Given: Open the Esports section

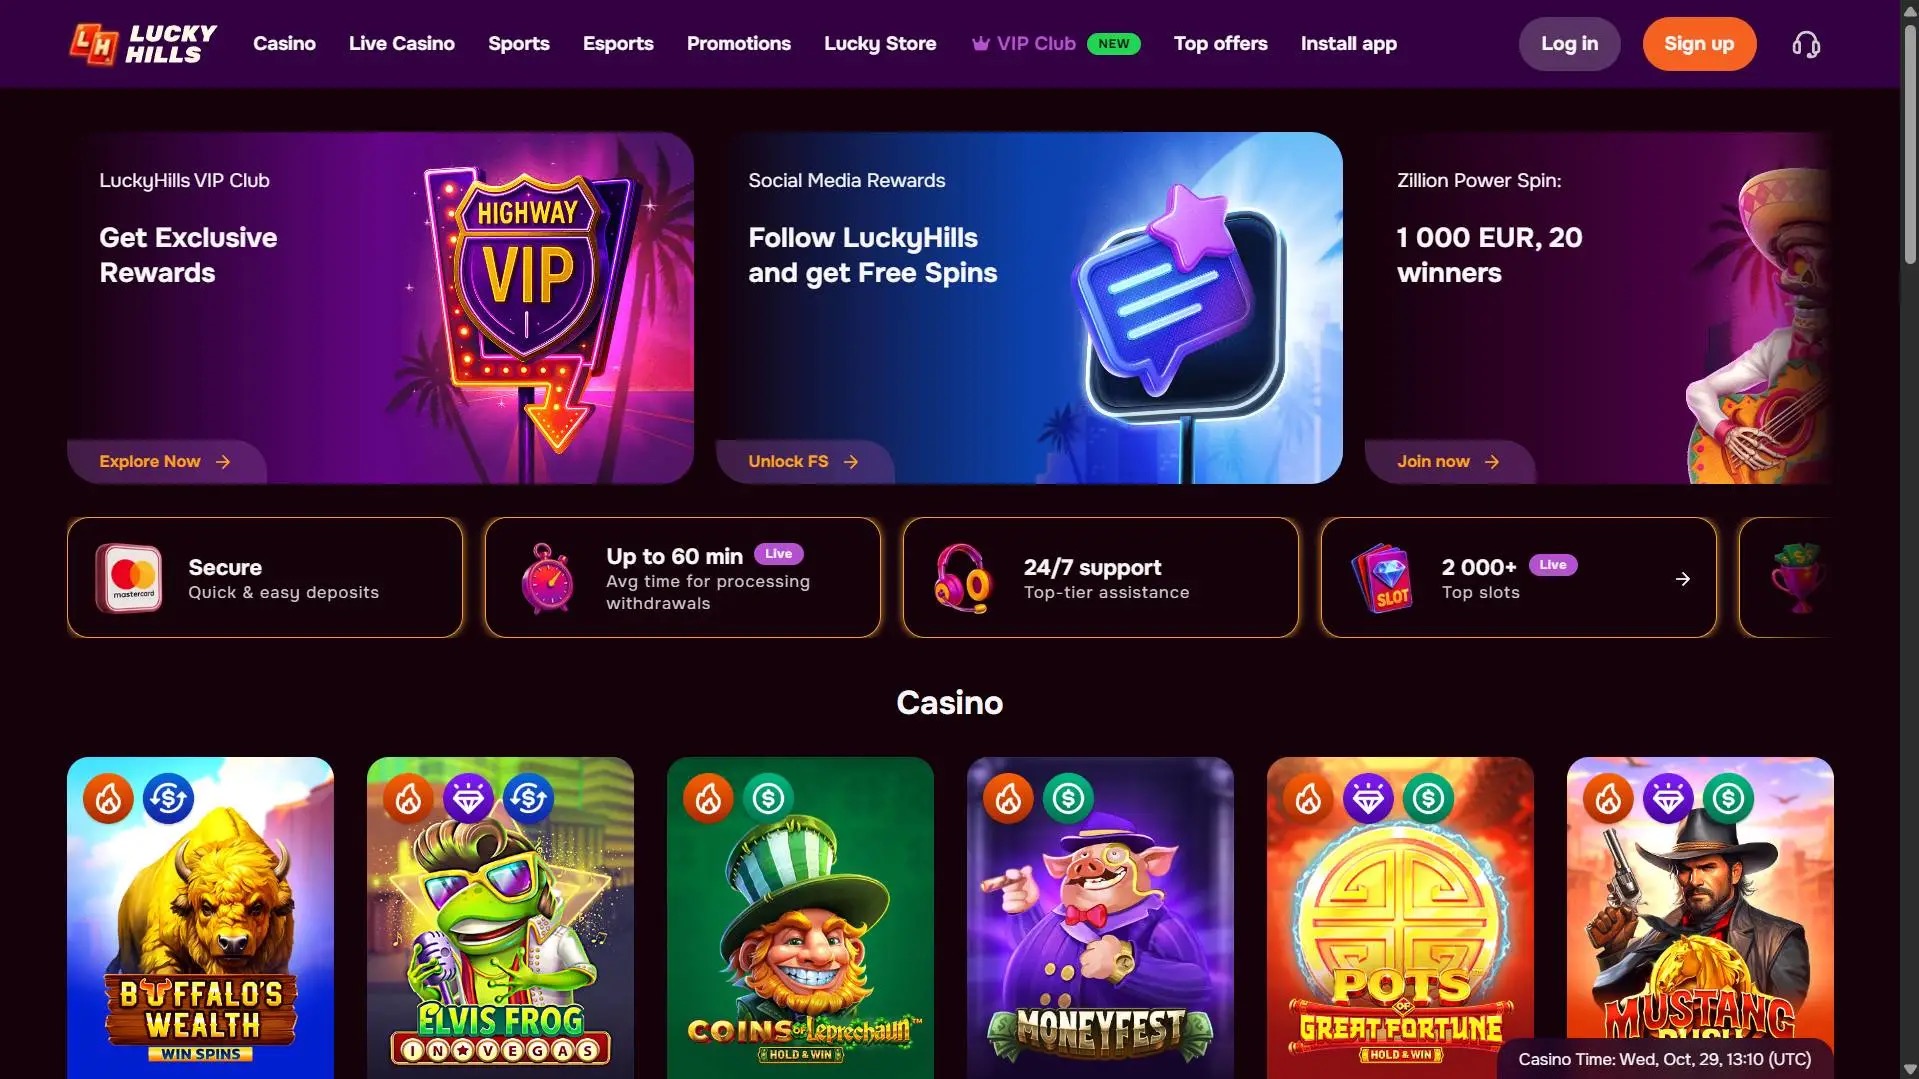Looking at the screenshot, I should coord(618,44).
